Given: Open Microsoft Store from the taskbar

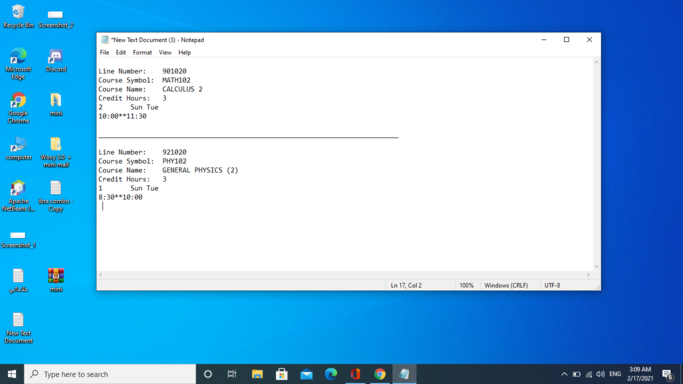Looking at the screenshot, I should [281, 374].
